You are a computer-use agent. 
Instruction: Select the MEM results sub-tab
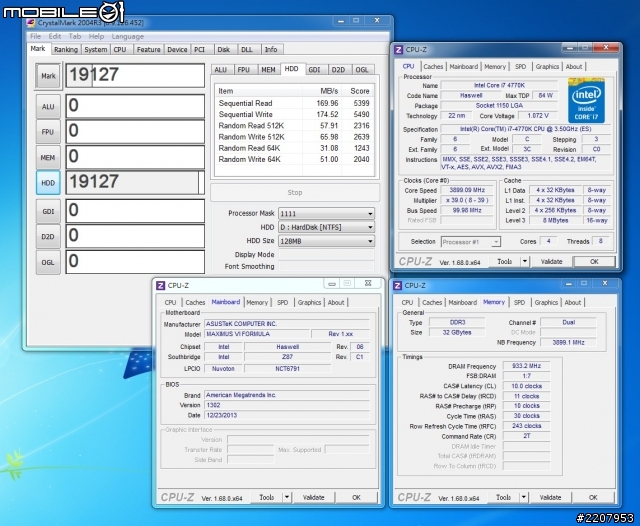pyautogui.click(x=268, y=70)
